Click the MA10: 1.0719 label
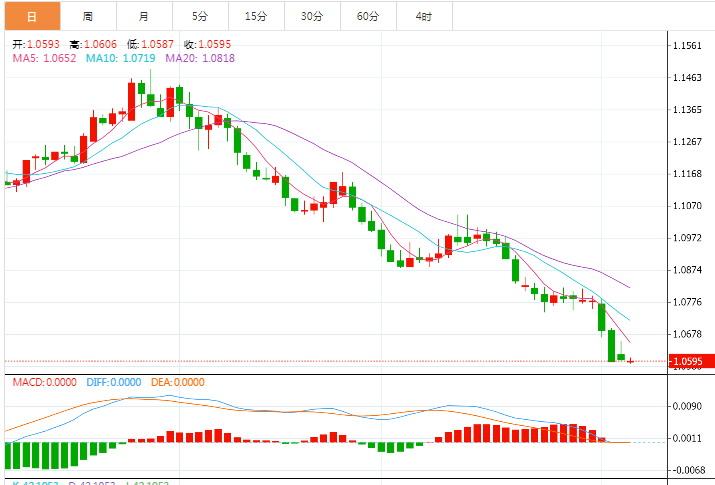Image resolution: width=715 pixels, height=485 pixels. [x=121, y=58]
